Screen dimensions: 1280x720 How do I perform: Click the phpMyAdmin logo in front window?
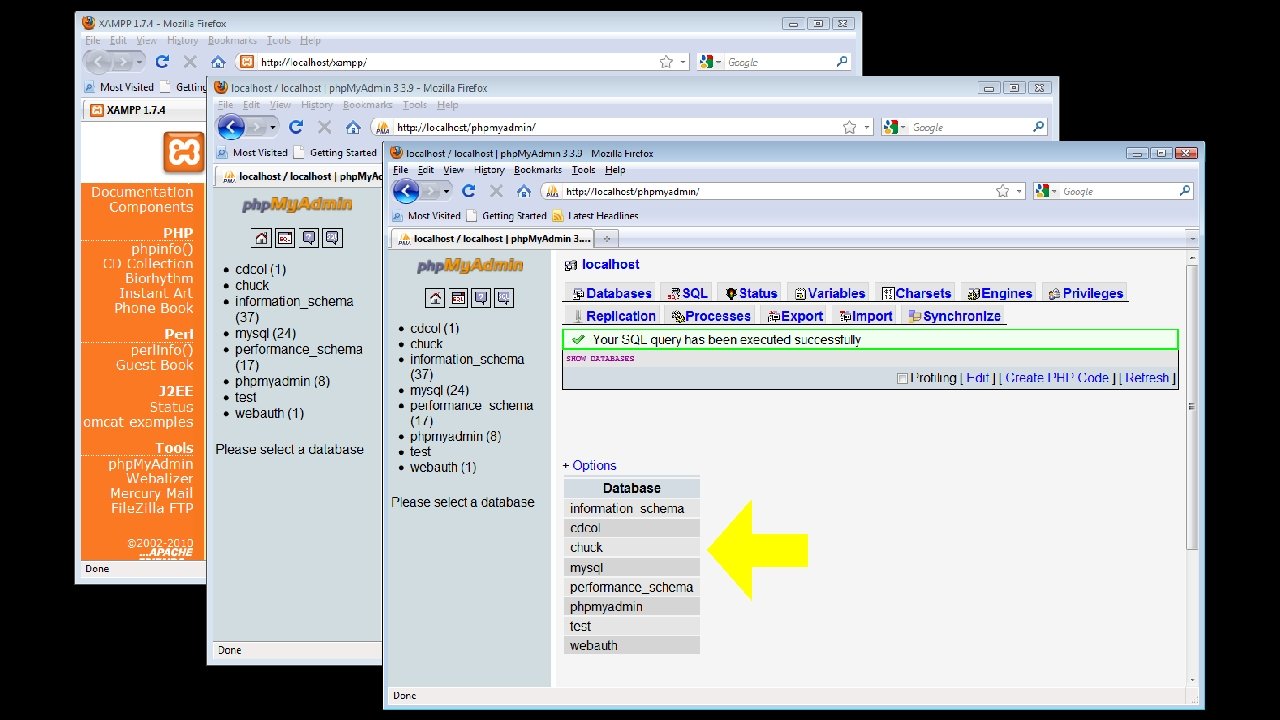click(x=470, y=265)
